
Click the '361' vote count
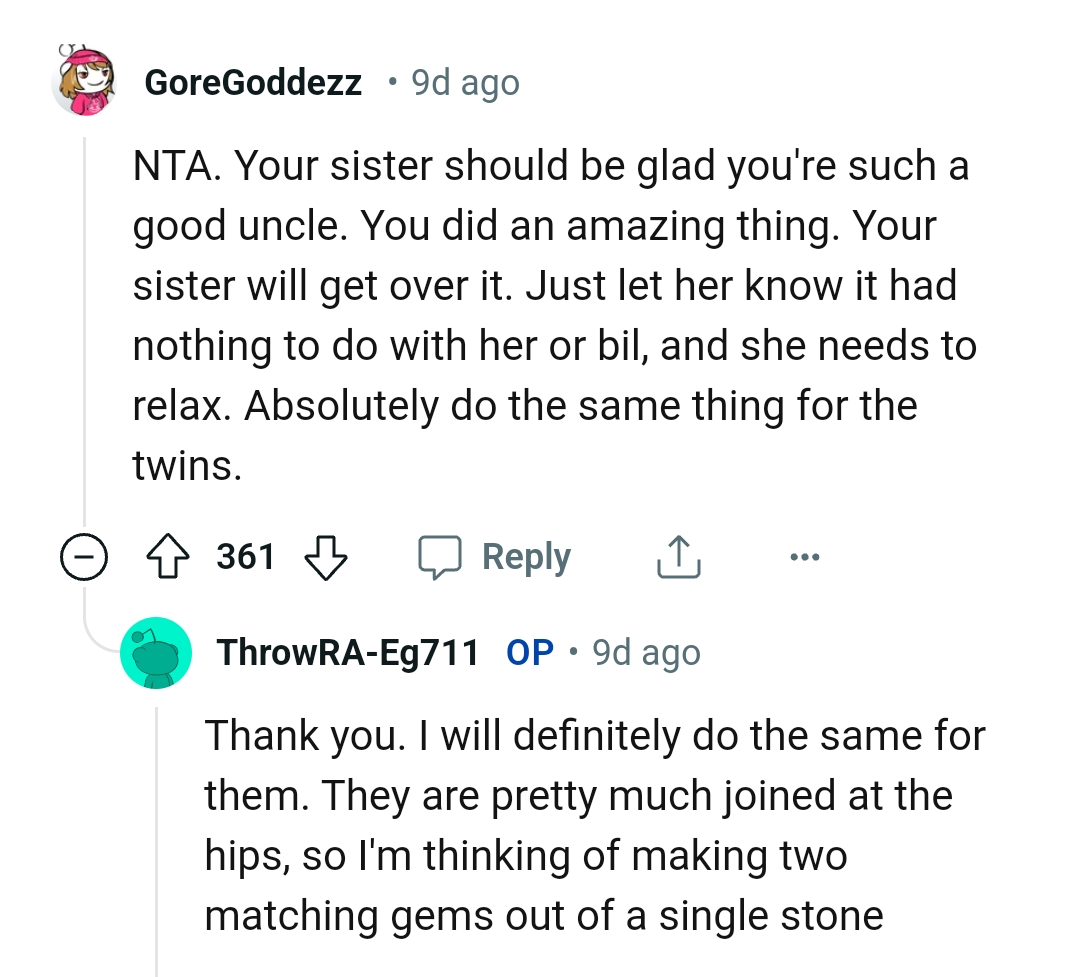click(245, 556)
